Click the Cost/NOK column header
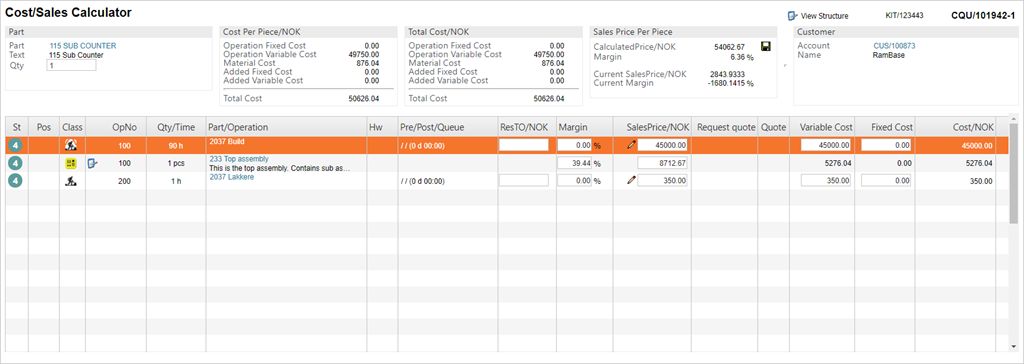Image resolution: width=1024 pixels, height=364 pixels. pos(955,127)
